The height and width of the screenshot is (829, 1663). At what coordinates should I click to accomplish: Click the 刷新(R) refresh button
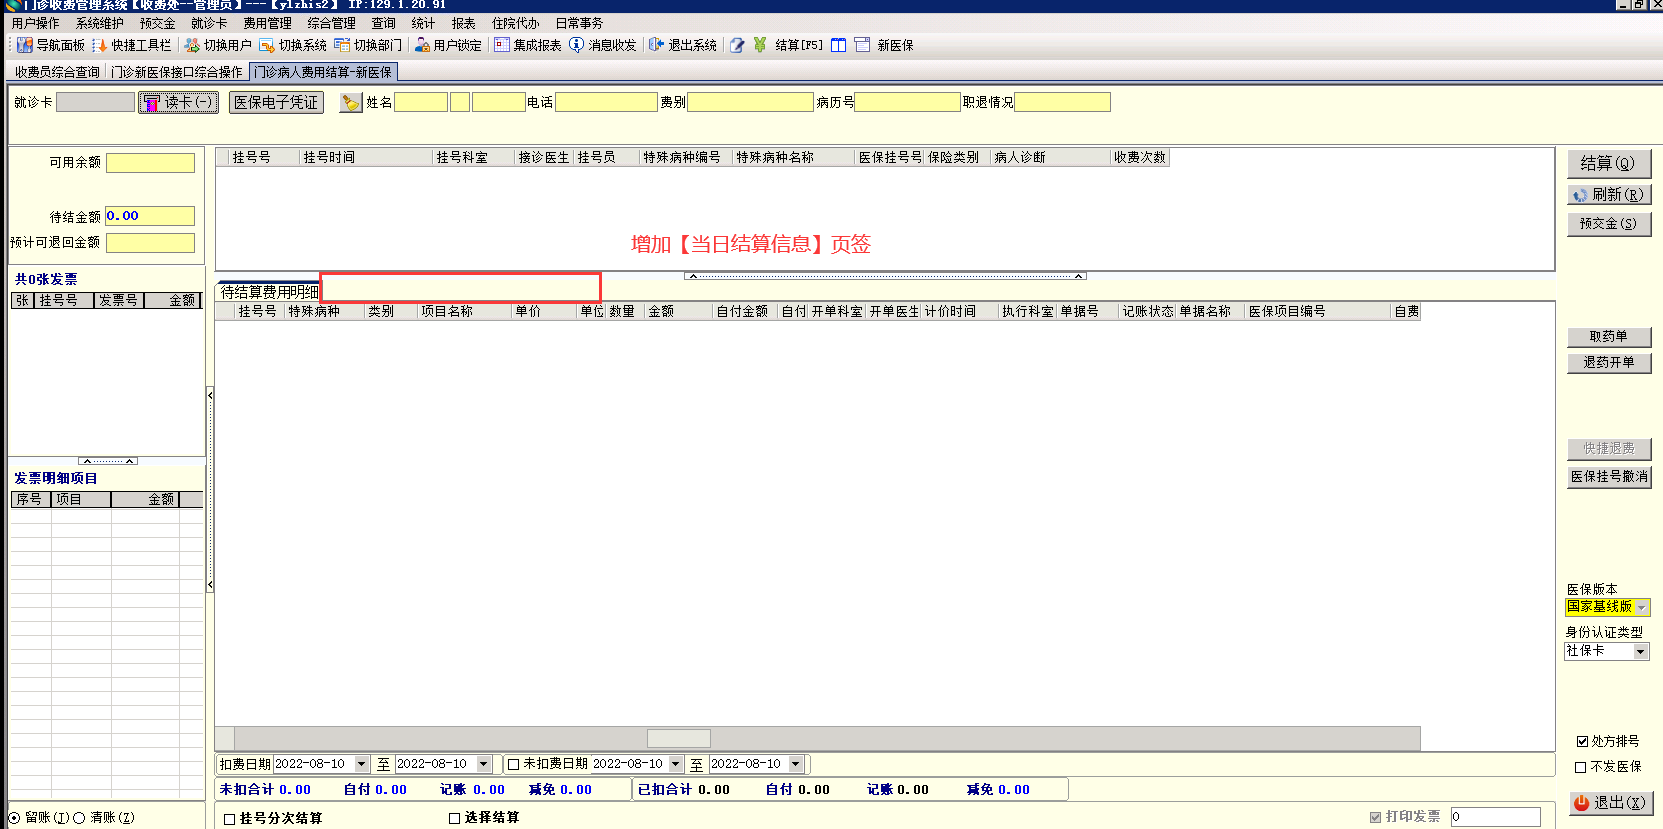(x=1609, y=195)
